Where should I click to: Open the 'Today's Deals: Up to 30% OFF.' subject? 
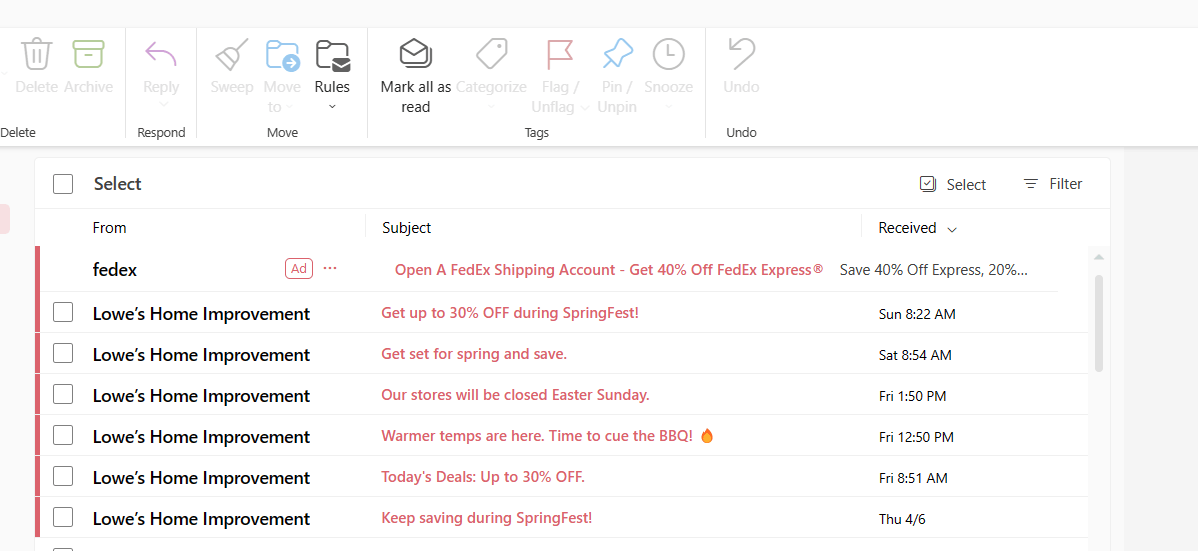483,478
